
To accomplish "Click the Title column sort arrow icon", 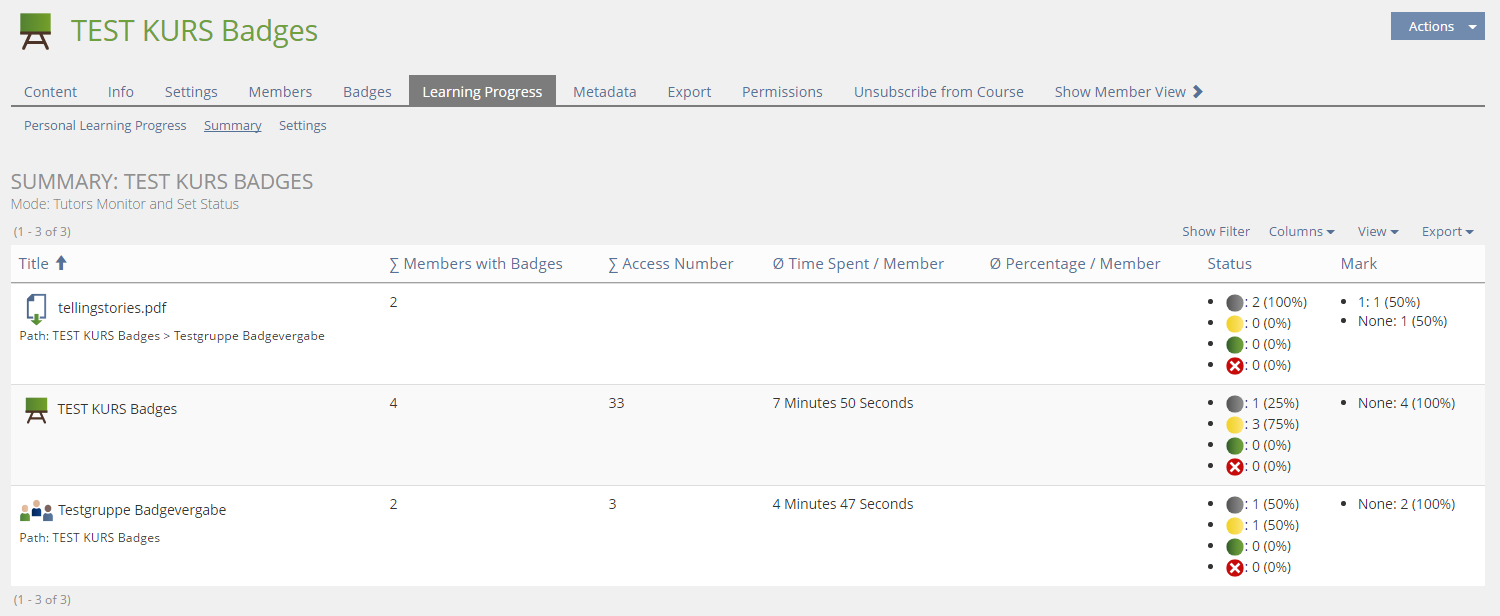I will click(61, 263).
